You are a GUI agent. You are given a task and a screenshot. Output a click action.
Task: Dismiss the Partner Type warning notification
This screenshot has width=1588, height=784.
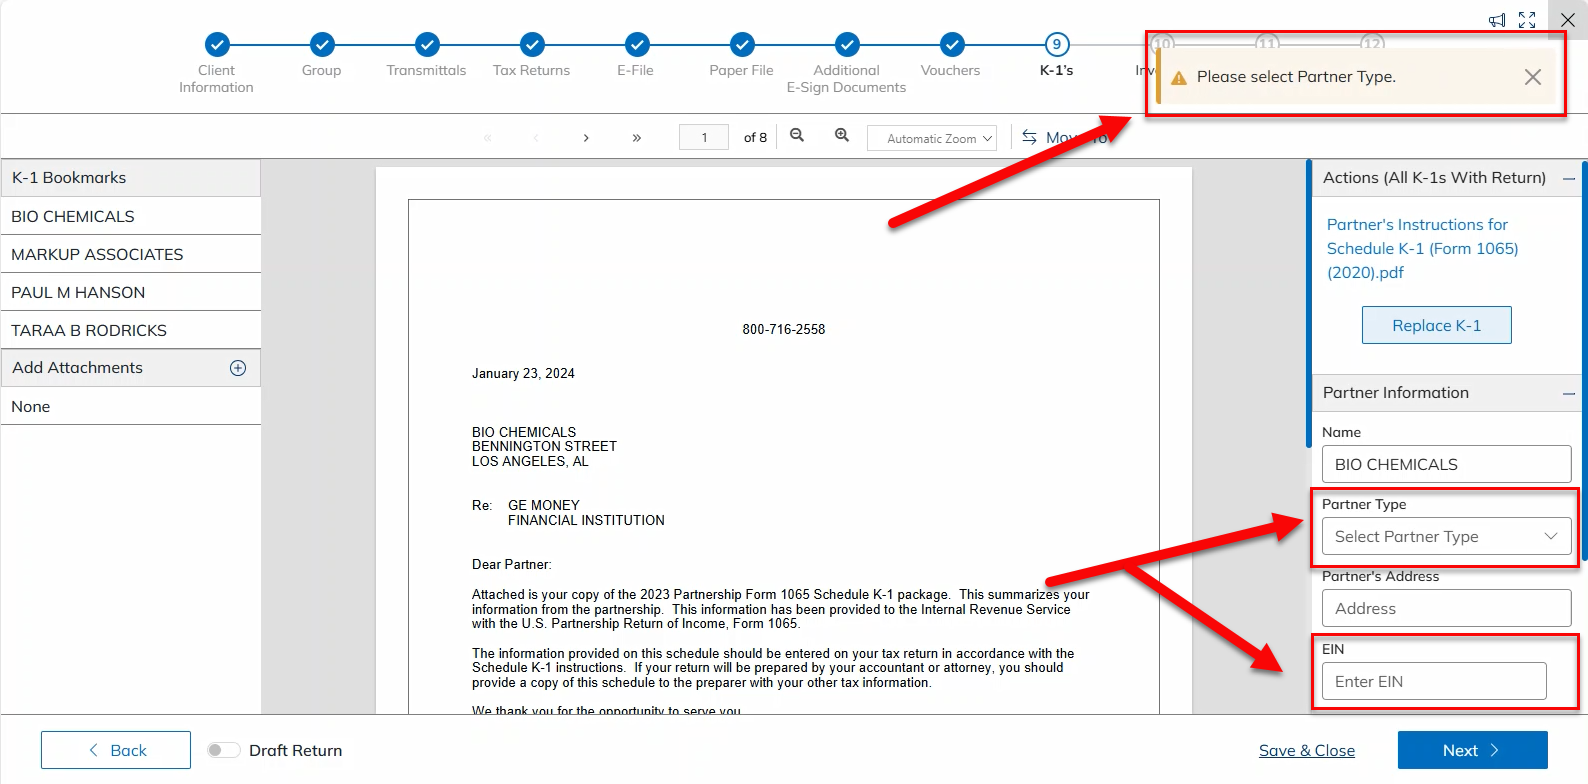coord(1532,77)
